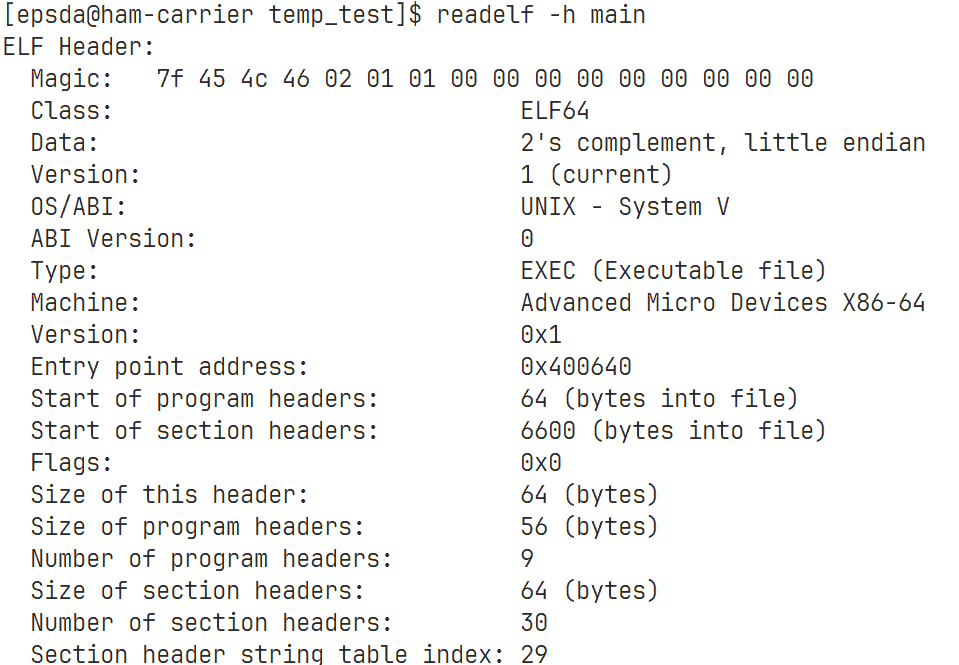Click the Size of this header label

[169, 494]
